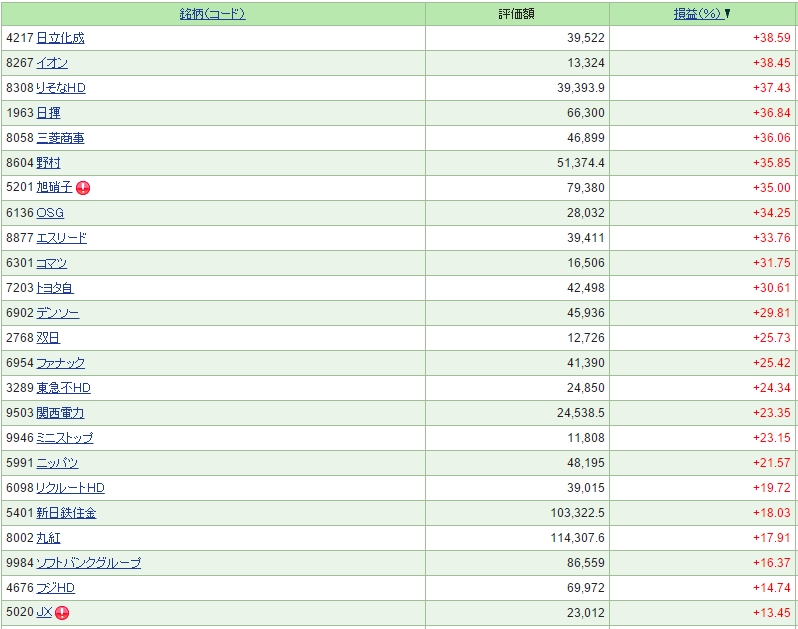Click the 評価額 column header cell
The image size is (798, 629).
517,14
